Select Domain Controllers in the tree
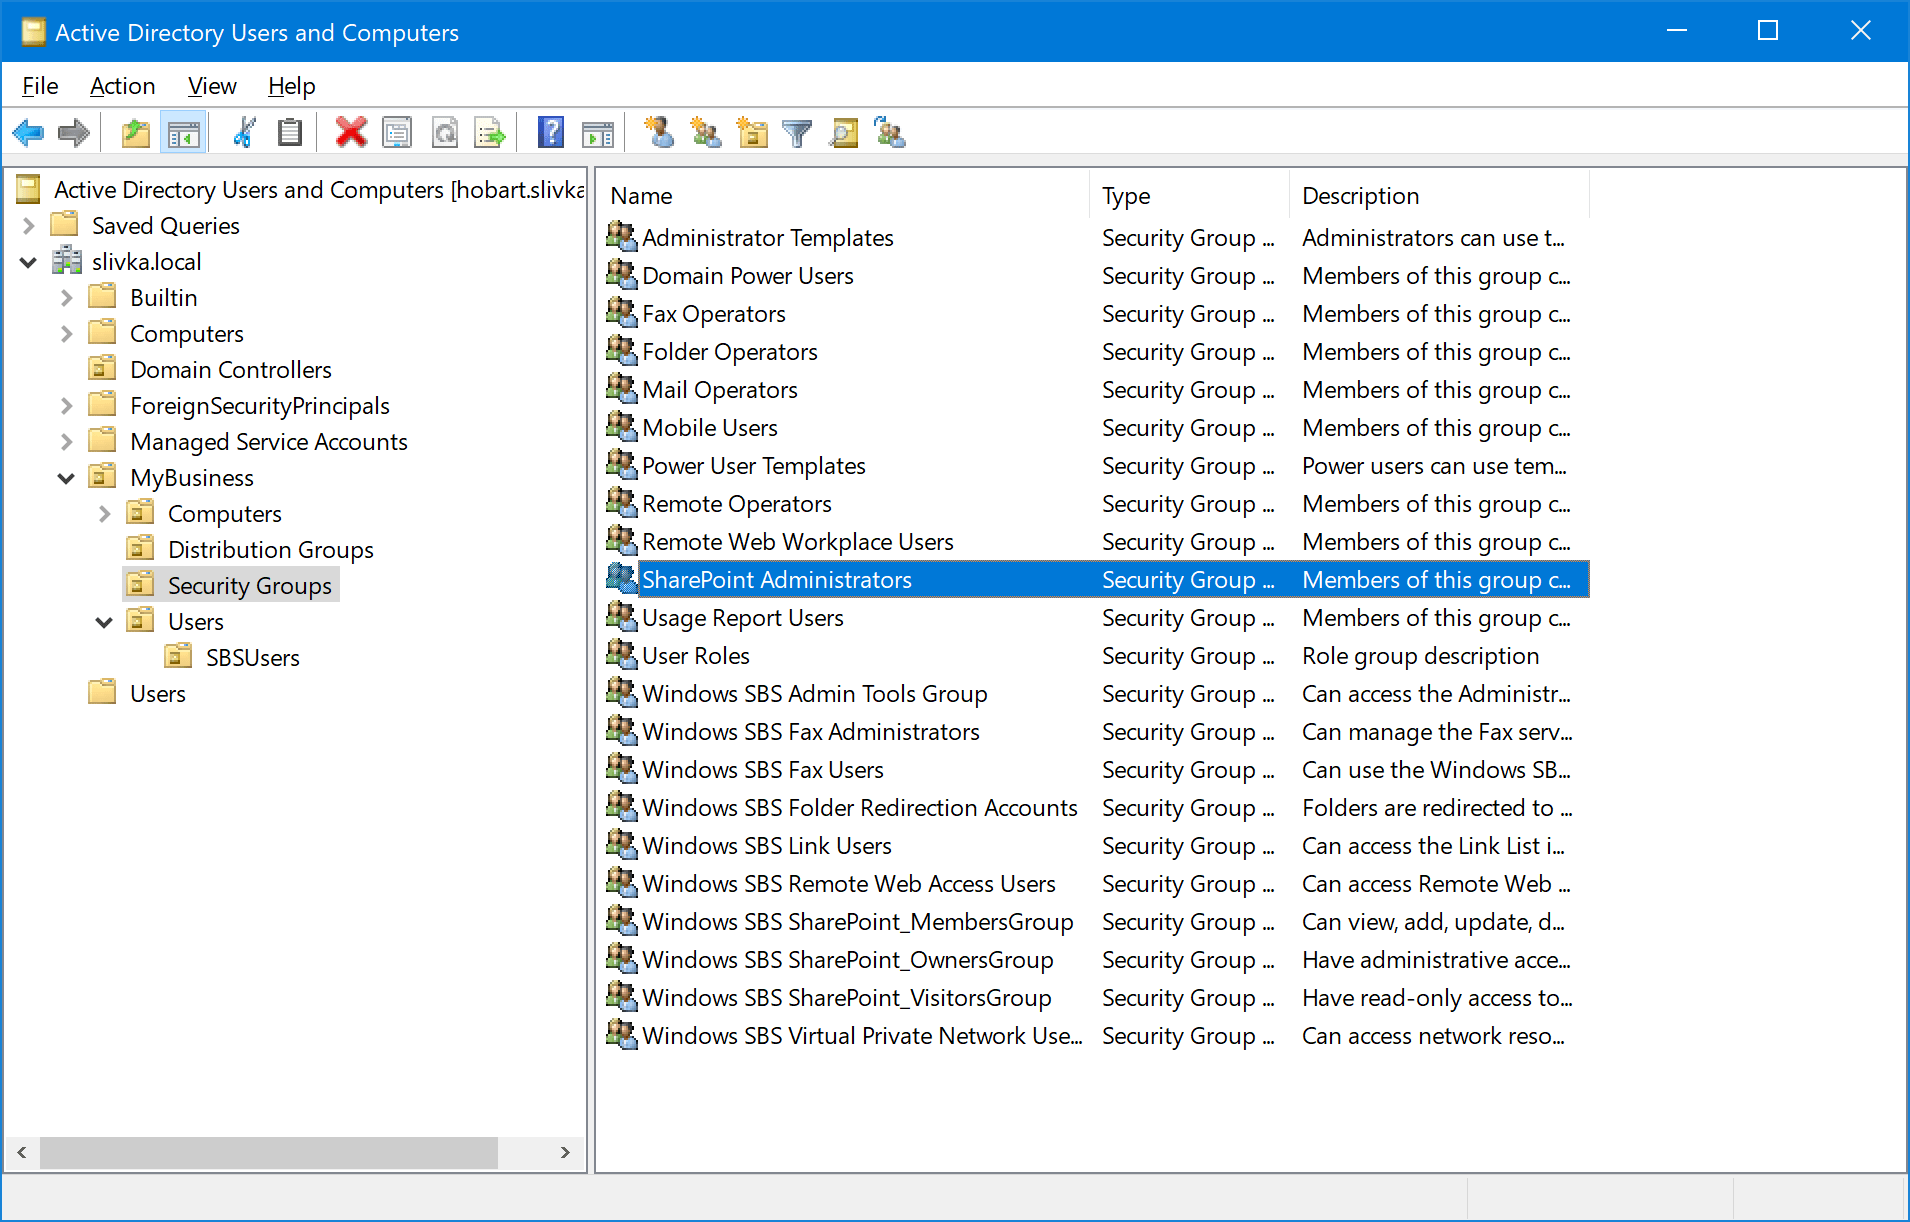Image resolution: width=1910 pixels, height=1222 pixels. [x=231, y=370]
